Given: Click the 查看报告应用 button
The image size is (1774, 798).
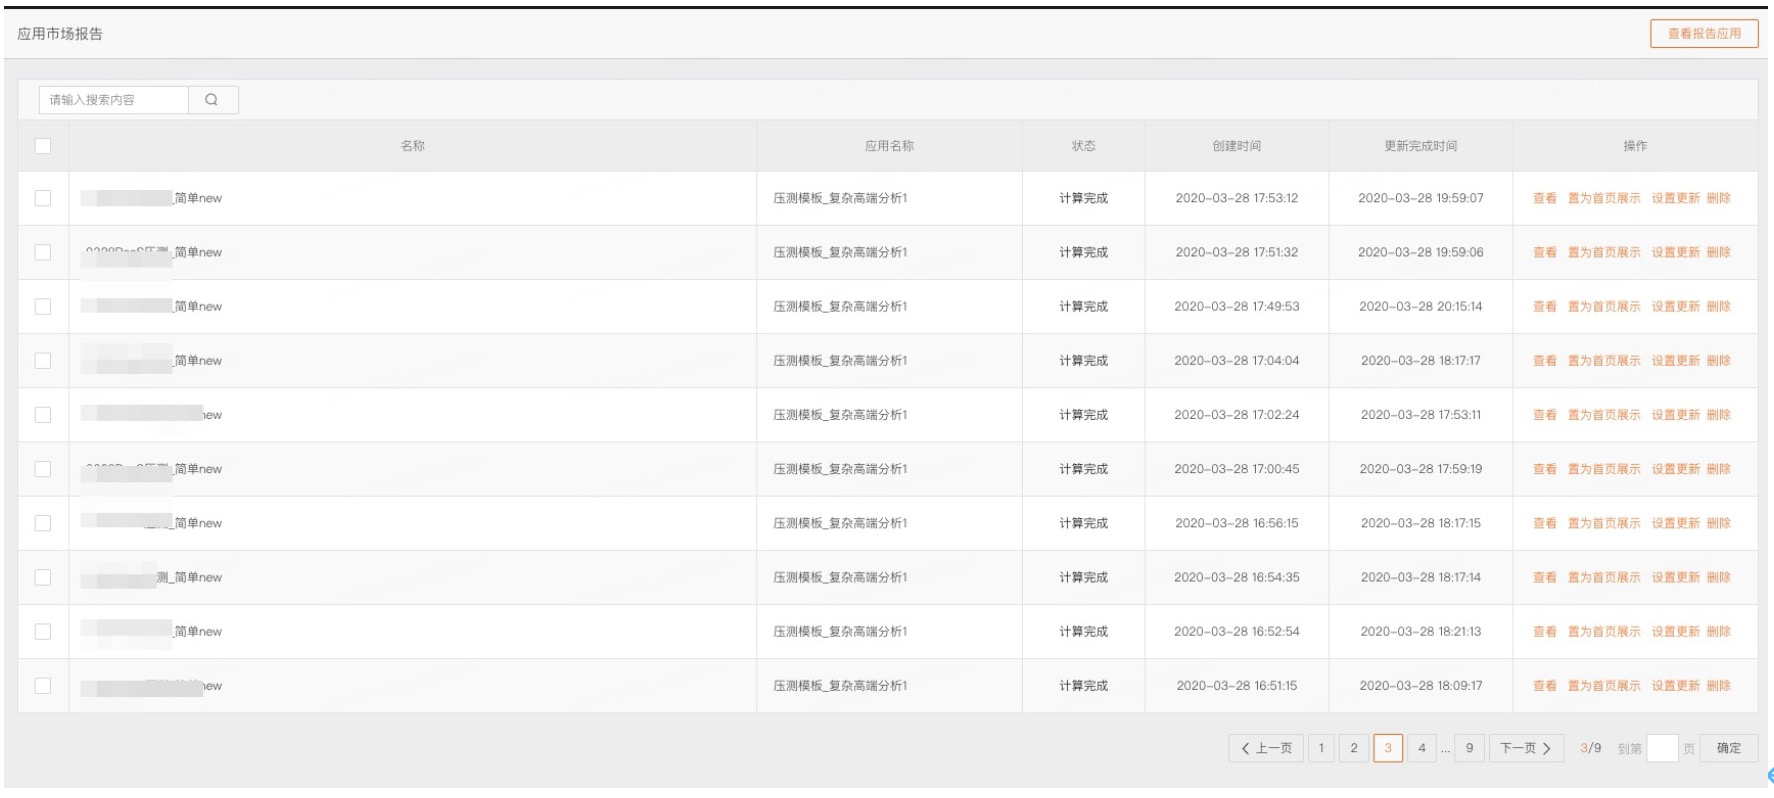Looking at the screenshot, I should [x=1704, y=34].
